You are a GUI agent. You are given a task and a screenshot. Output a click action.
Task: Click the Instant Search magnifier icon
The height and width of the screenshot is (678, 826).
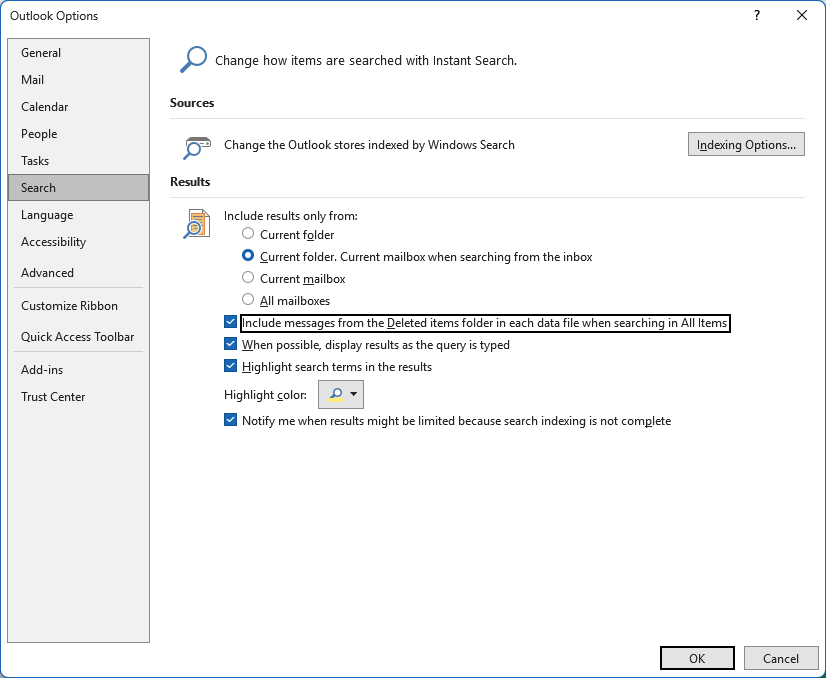[192, 59]
